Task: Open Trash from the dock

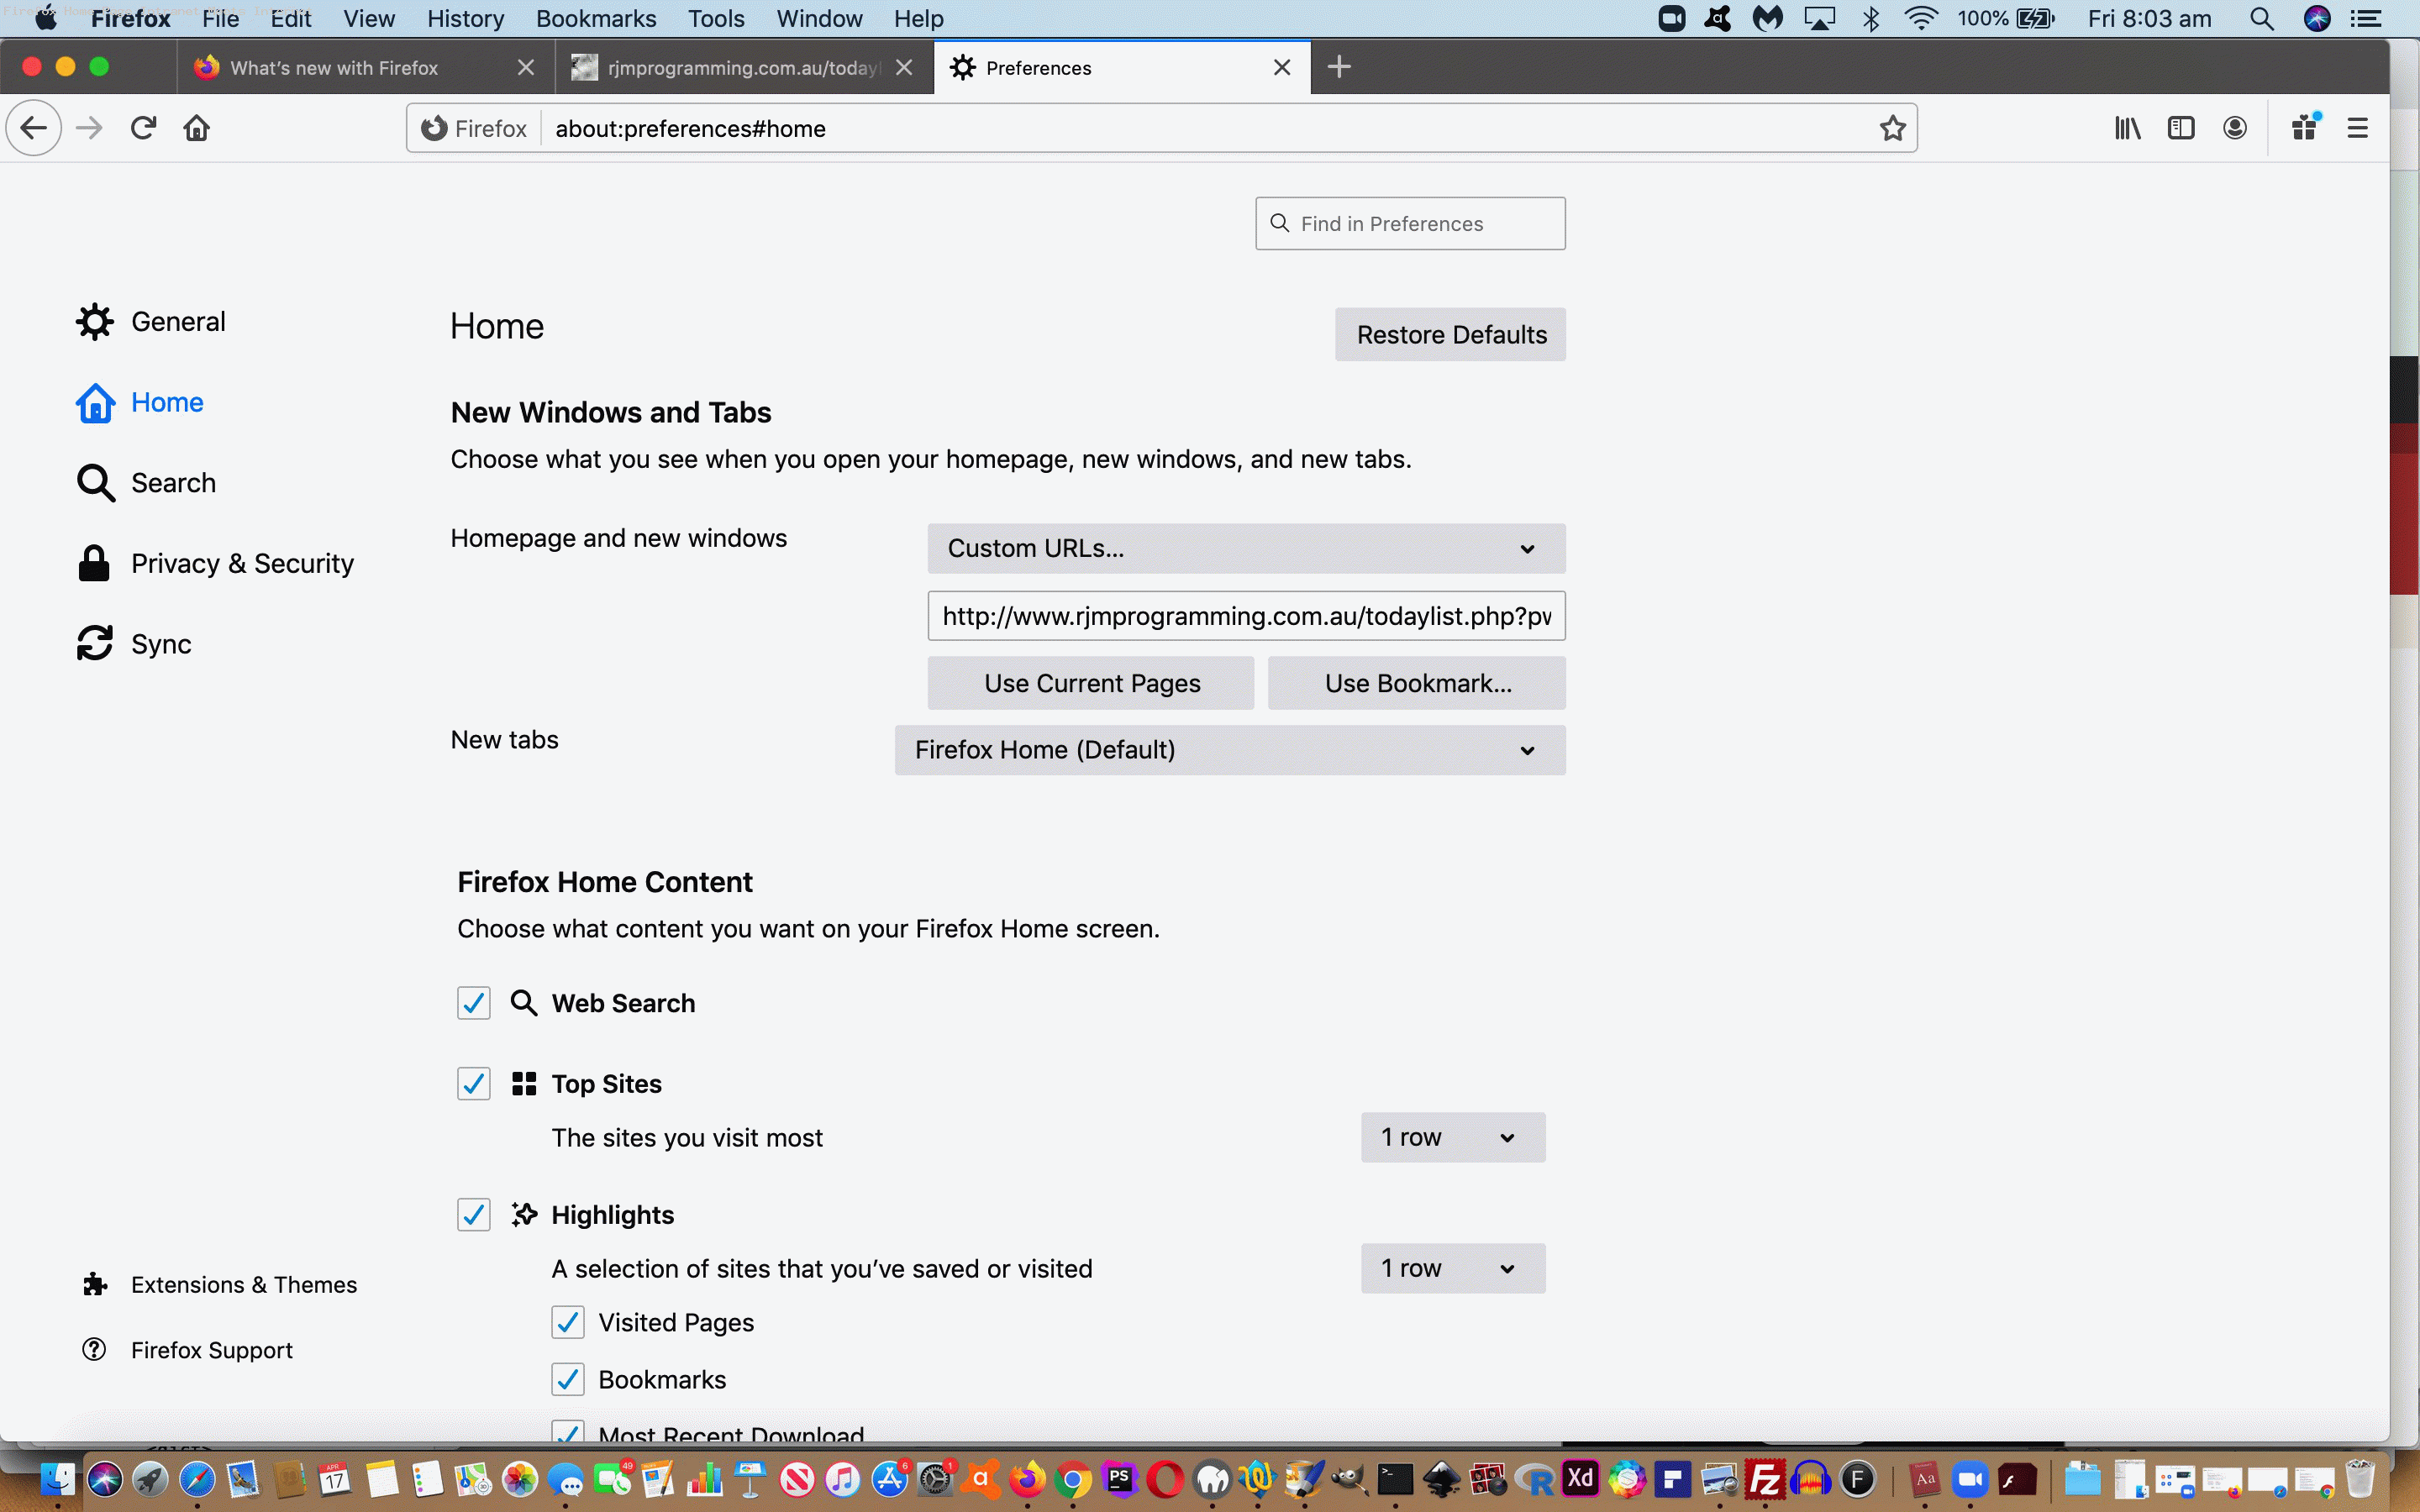Action: 2360,1479
